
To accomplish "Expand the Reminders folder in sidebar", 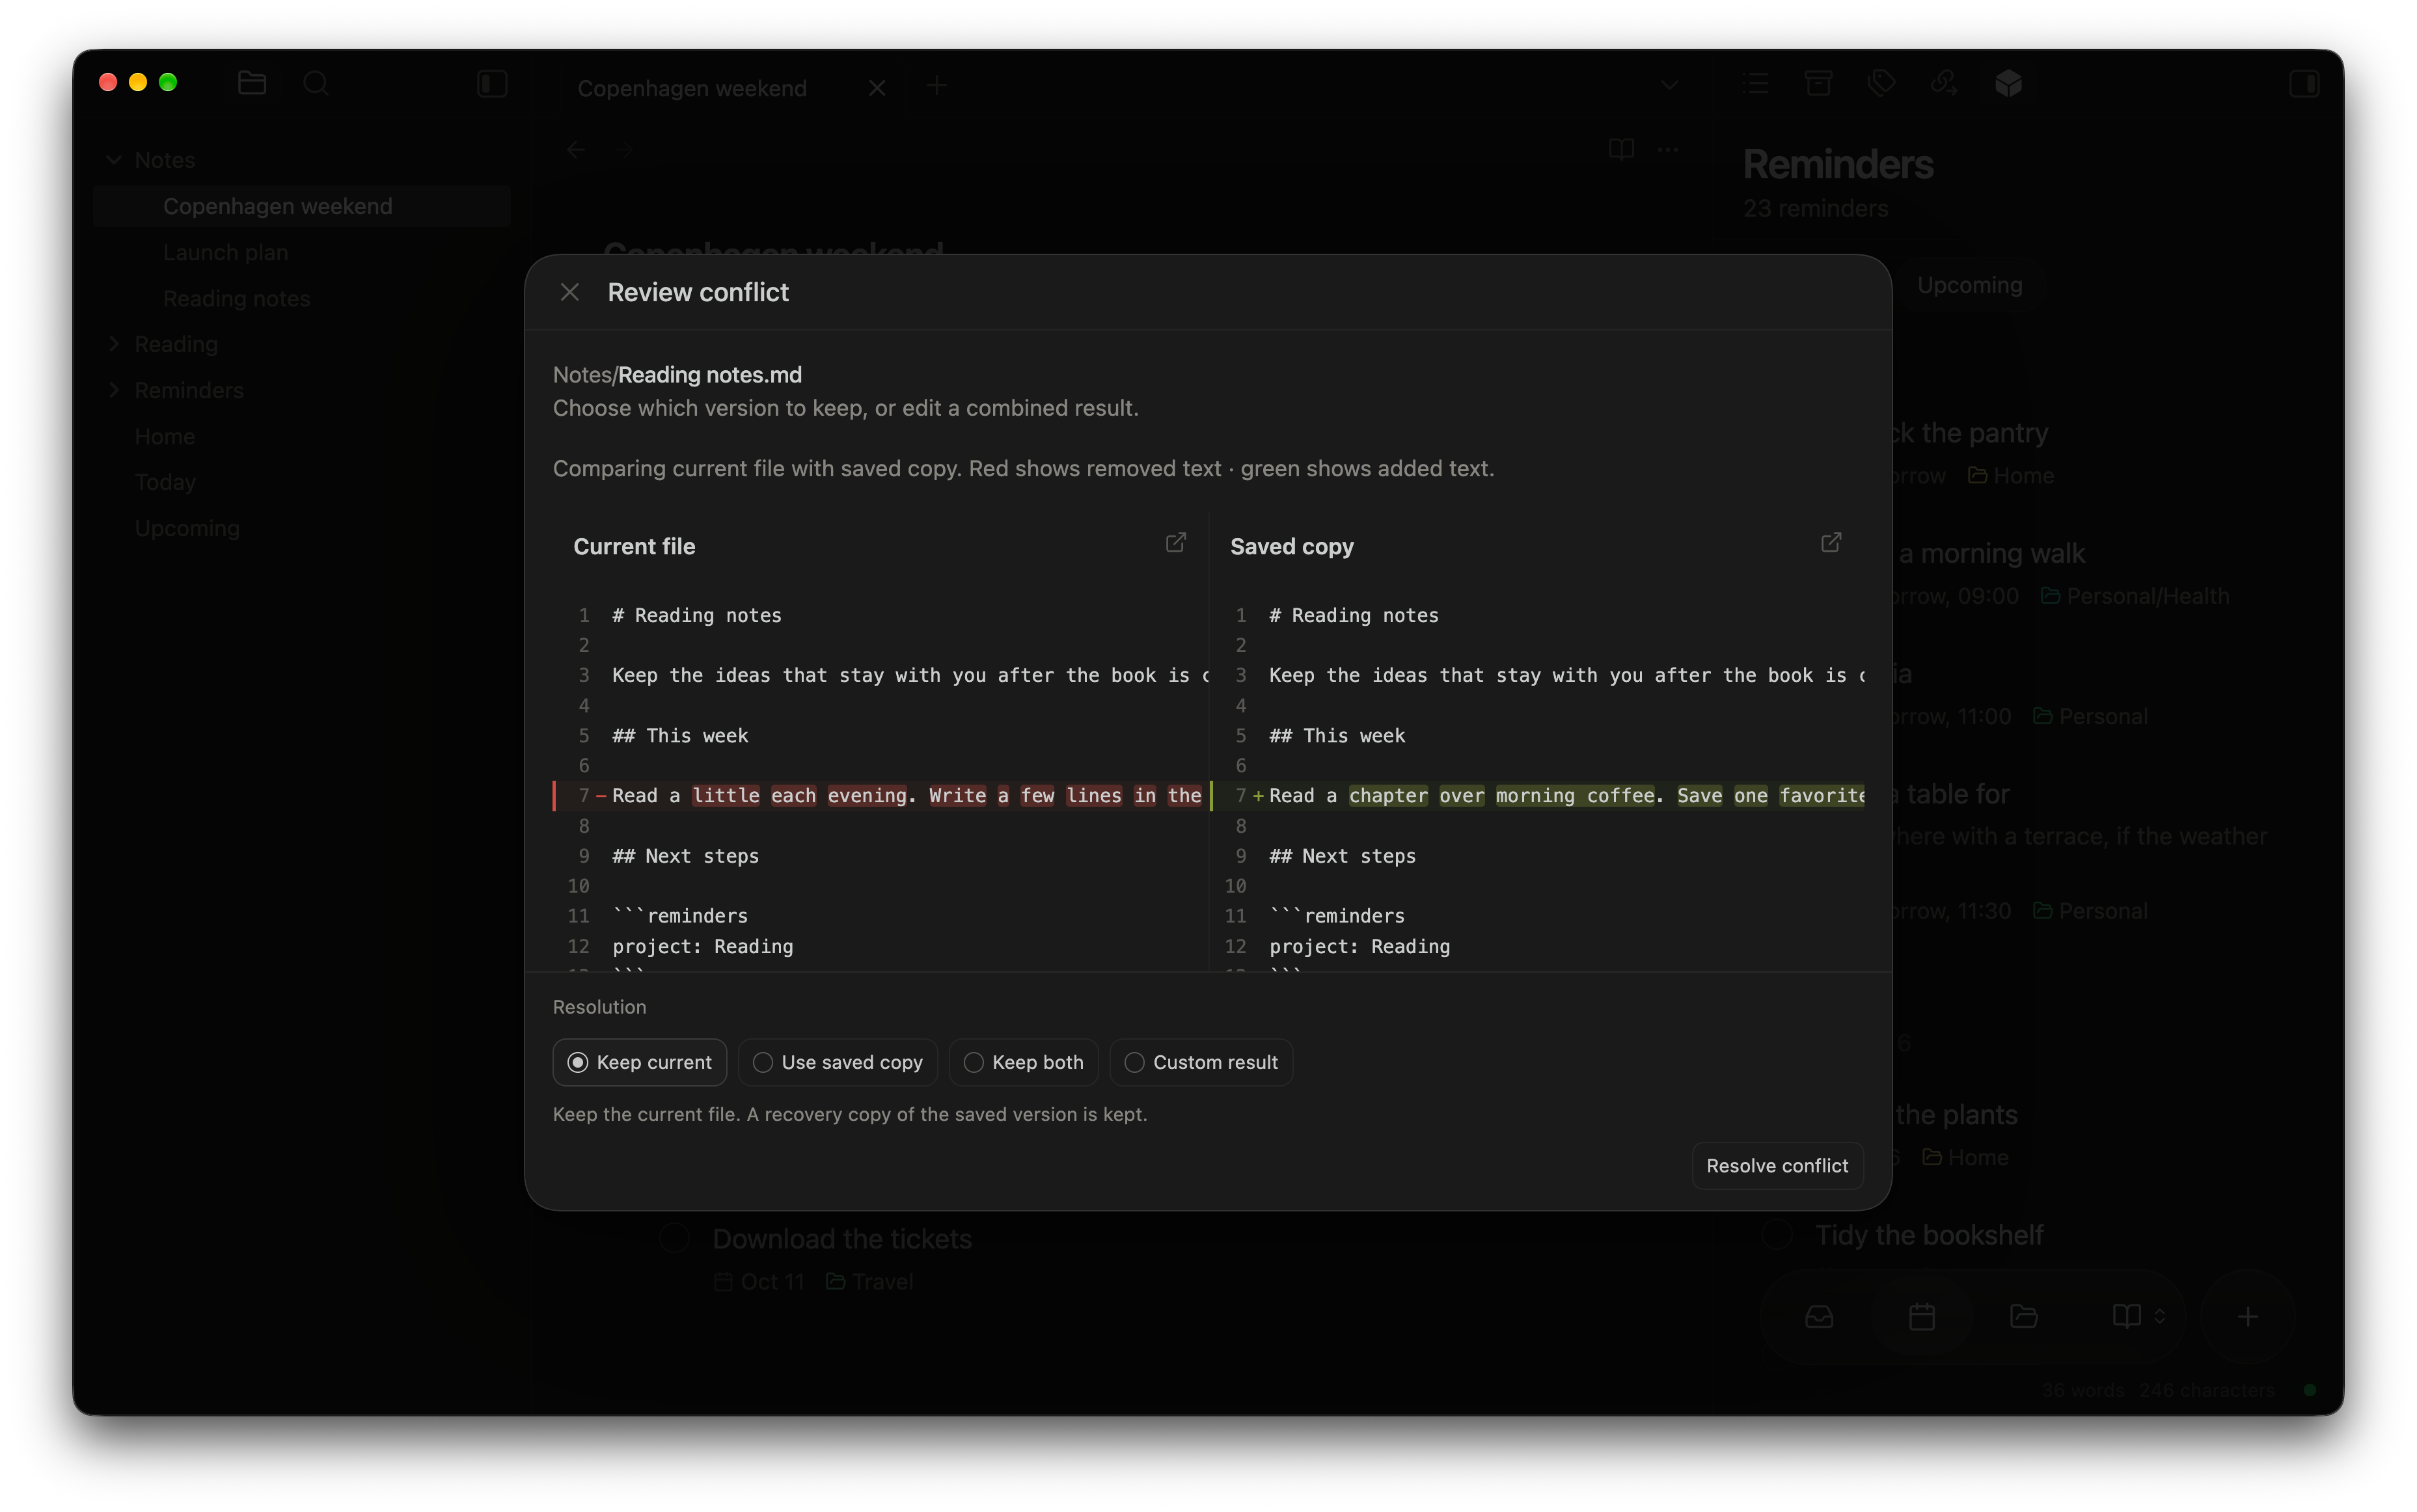I will [114, 390].
